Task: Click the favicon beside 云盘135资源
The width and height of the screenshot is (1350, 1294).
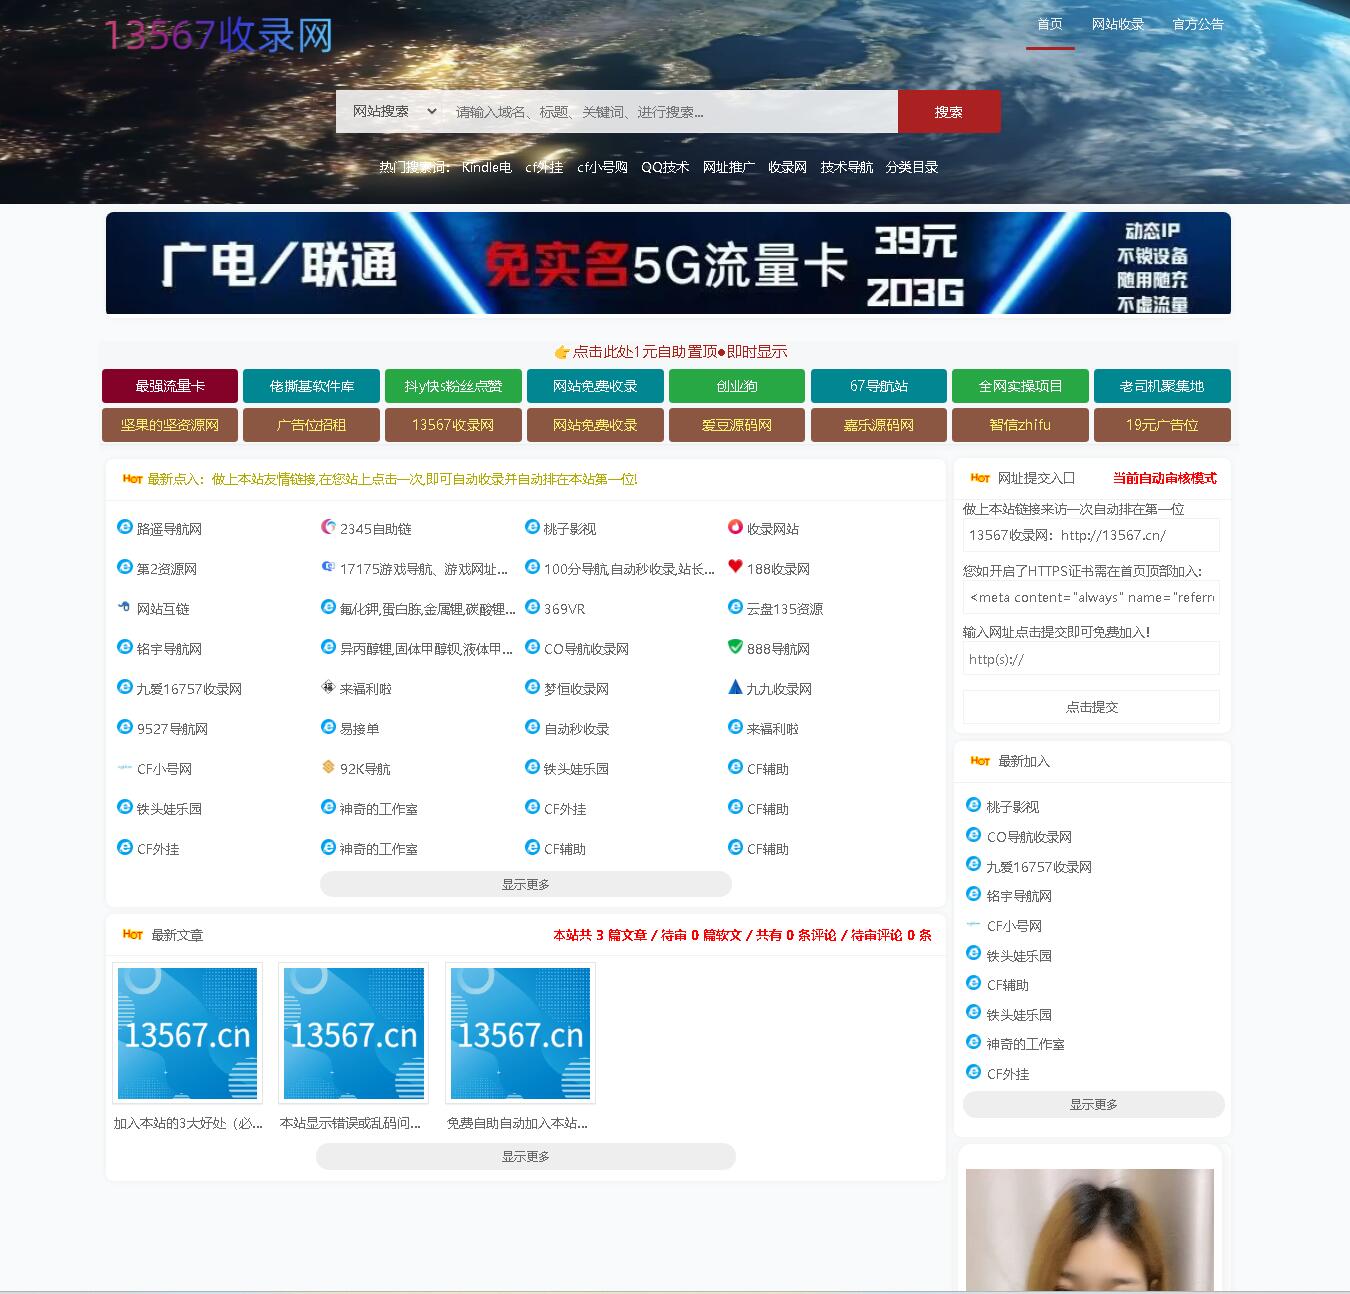Action: tap(735, 607)
